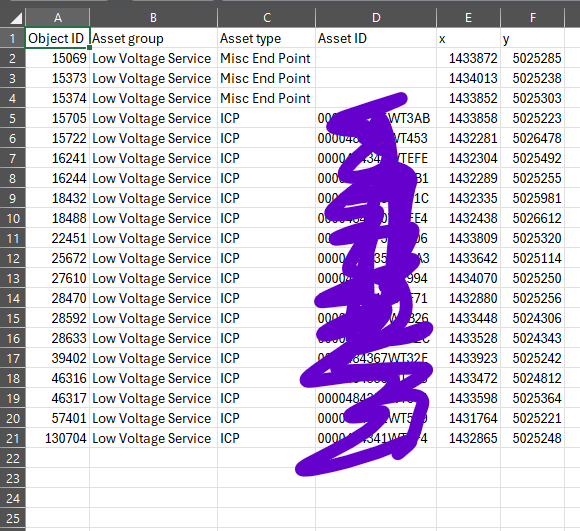Image resolution: width=580 pixels, height=531 pixels.
Task: Select x value 1432880
Action: [468, 298]
